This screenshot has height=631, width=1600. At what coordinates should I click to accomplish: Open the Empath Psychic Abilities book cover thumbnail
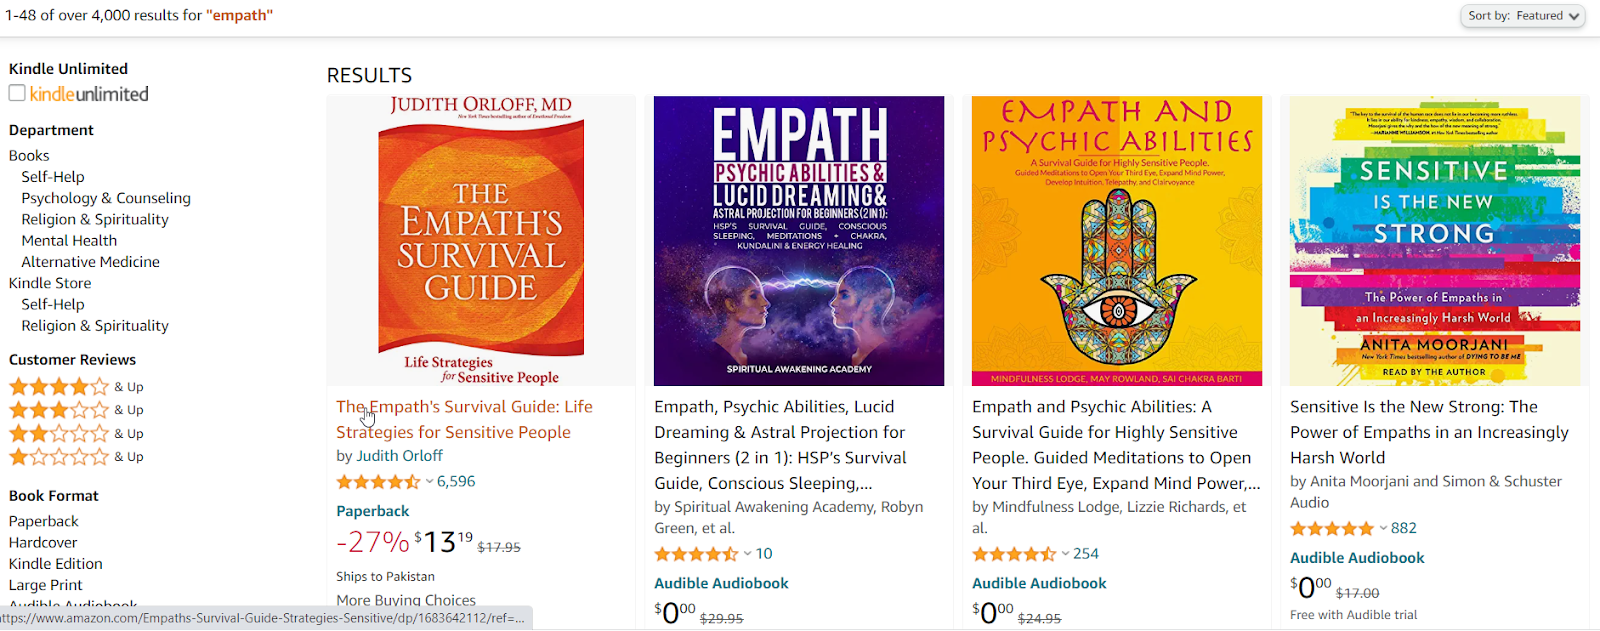(798, 240)
